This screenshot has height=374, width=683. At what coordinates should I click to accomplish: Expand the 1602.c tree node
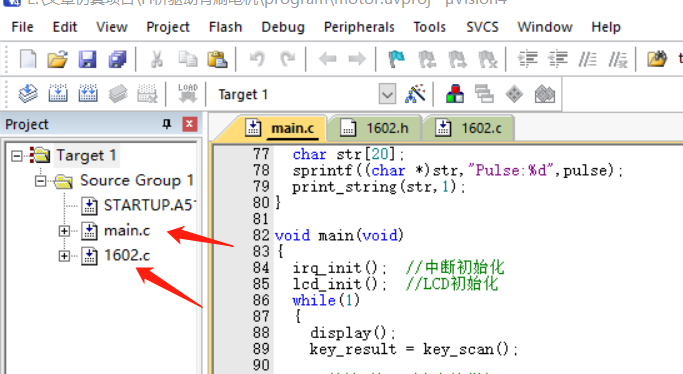pos(64,256)
